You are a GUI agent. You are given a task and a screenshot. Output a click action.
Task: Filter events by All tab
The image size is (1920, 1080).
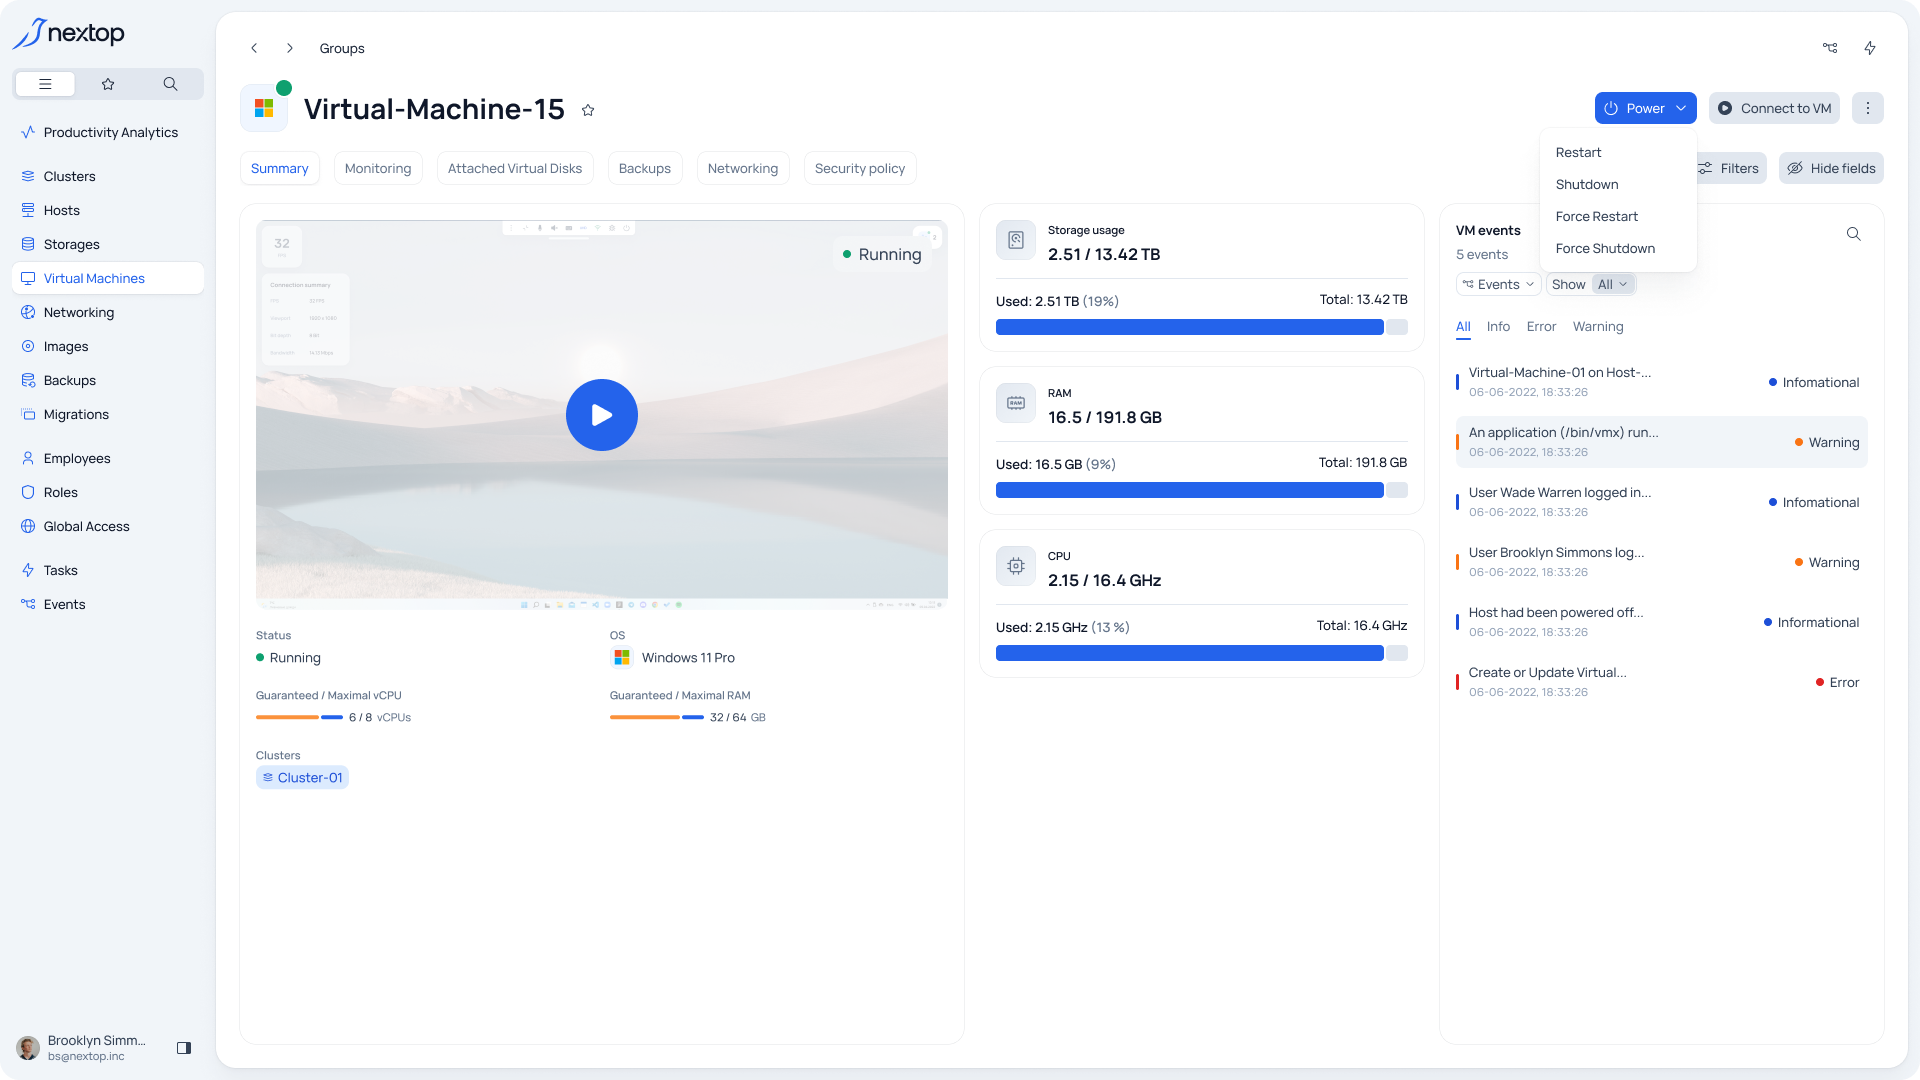click(1463, 327)
